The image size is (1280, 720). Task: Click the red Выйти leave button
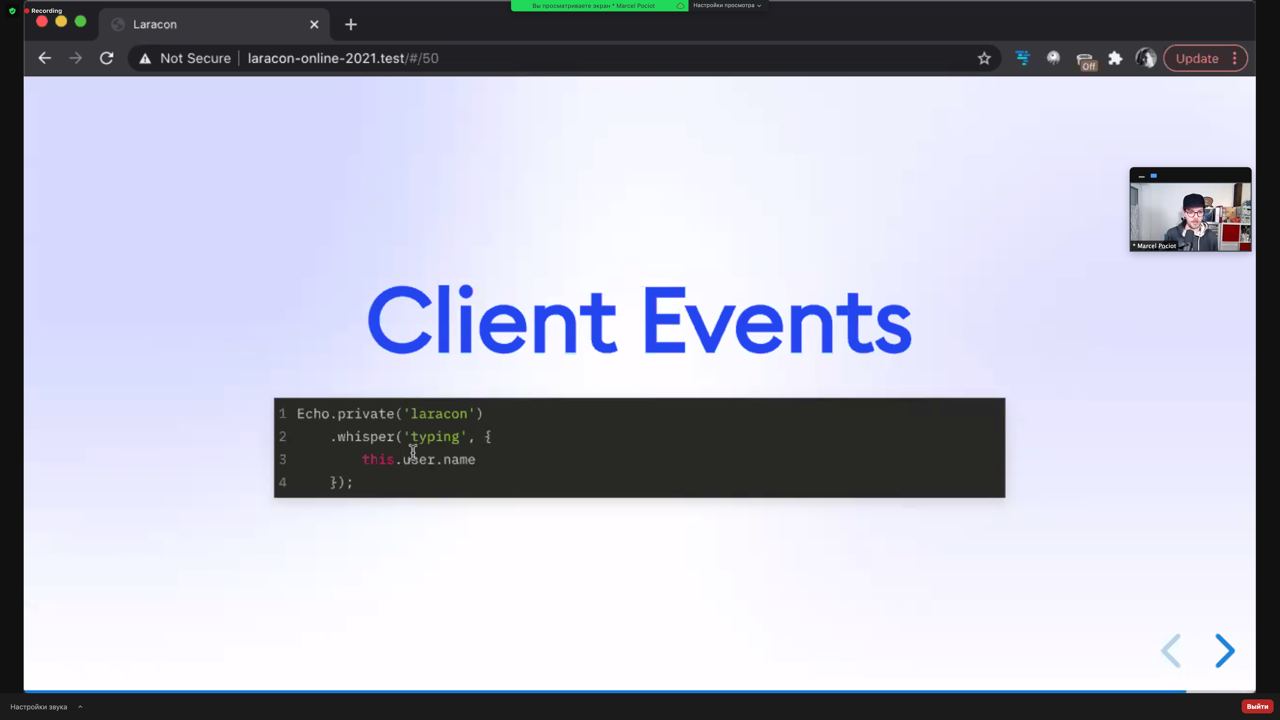pyautogui.click(x=1257, y=706)
